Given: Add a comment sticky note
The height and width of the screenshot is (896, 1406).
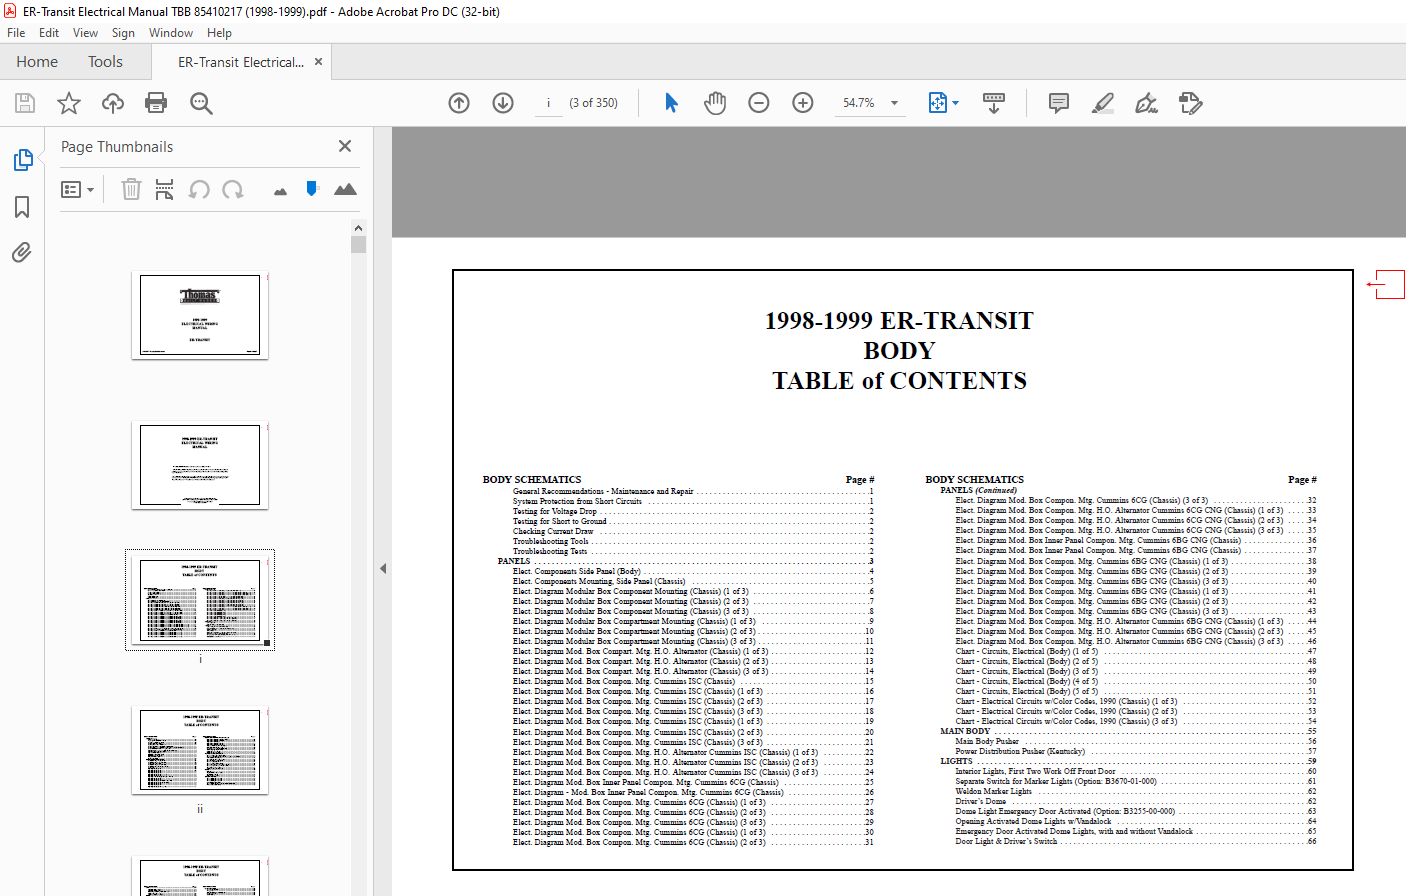Looking at the screenshot, I should pos(1059,103).
